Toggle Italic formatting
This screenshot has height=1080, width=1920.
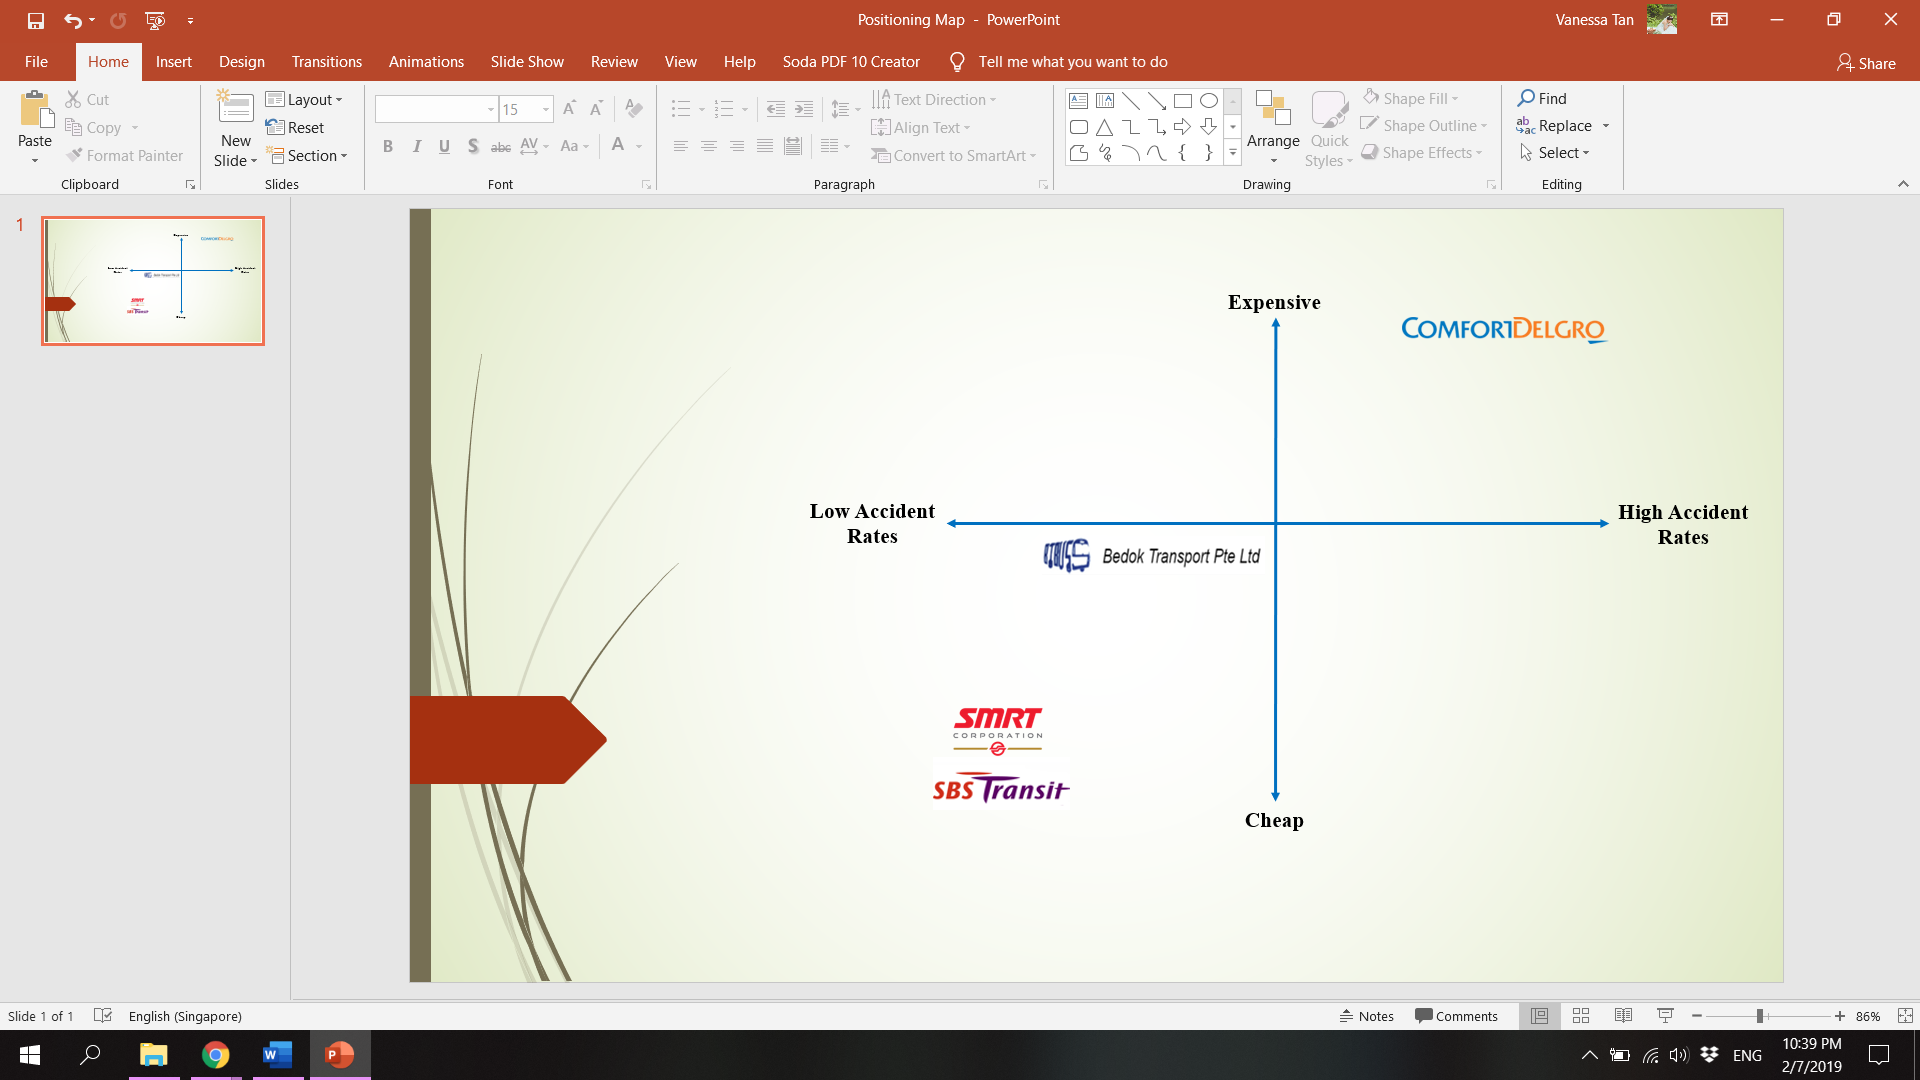click(416, 147)
